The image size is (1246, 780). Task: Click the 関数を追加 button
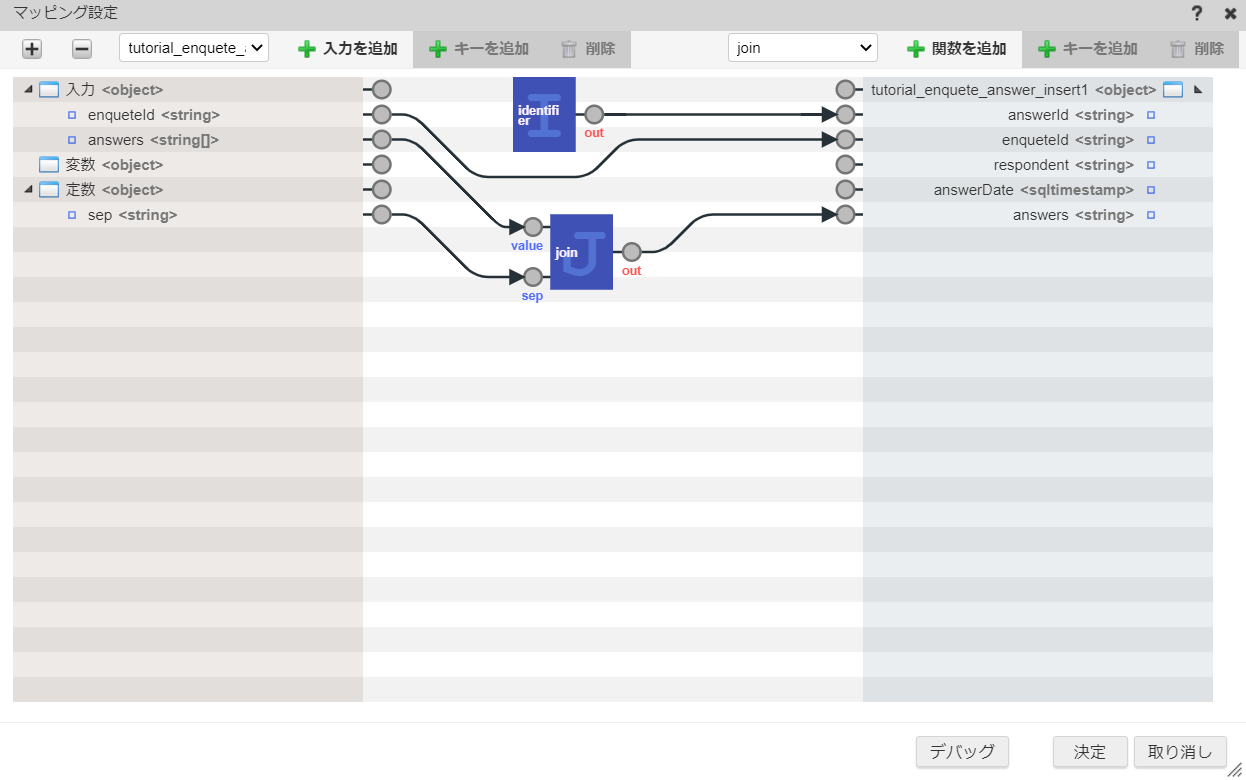[957, 48]
